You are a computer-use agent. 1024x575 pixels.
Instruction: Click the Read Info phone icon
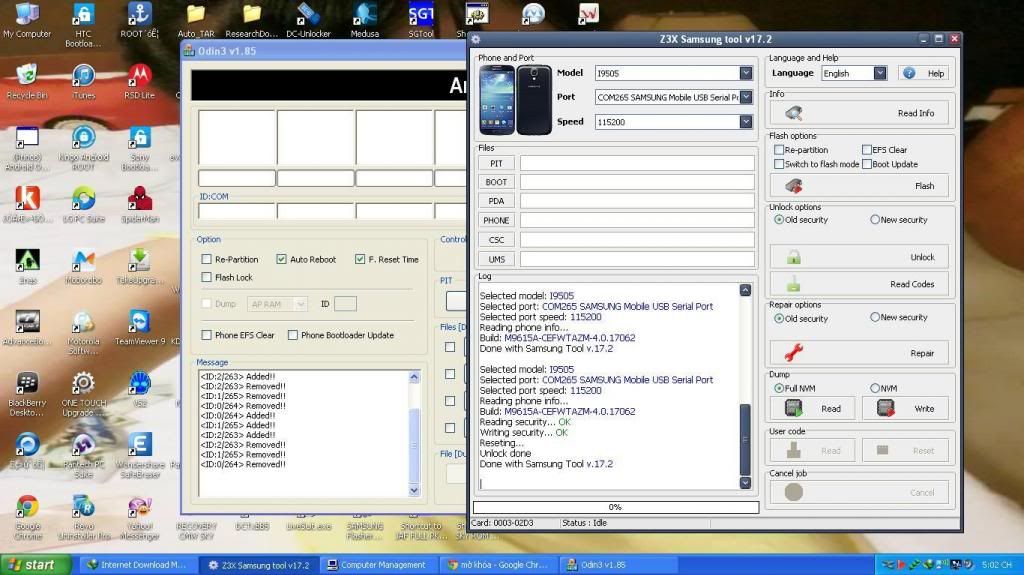tap(793, 113)
